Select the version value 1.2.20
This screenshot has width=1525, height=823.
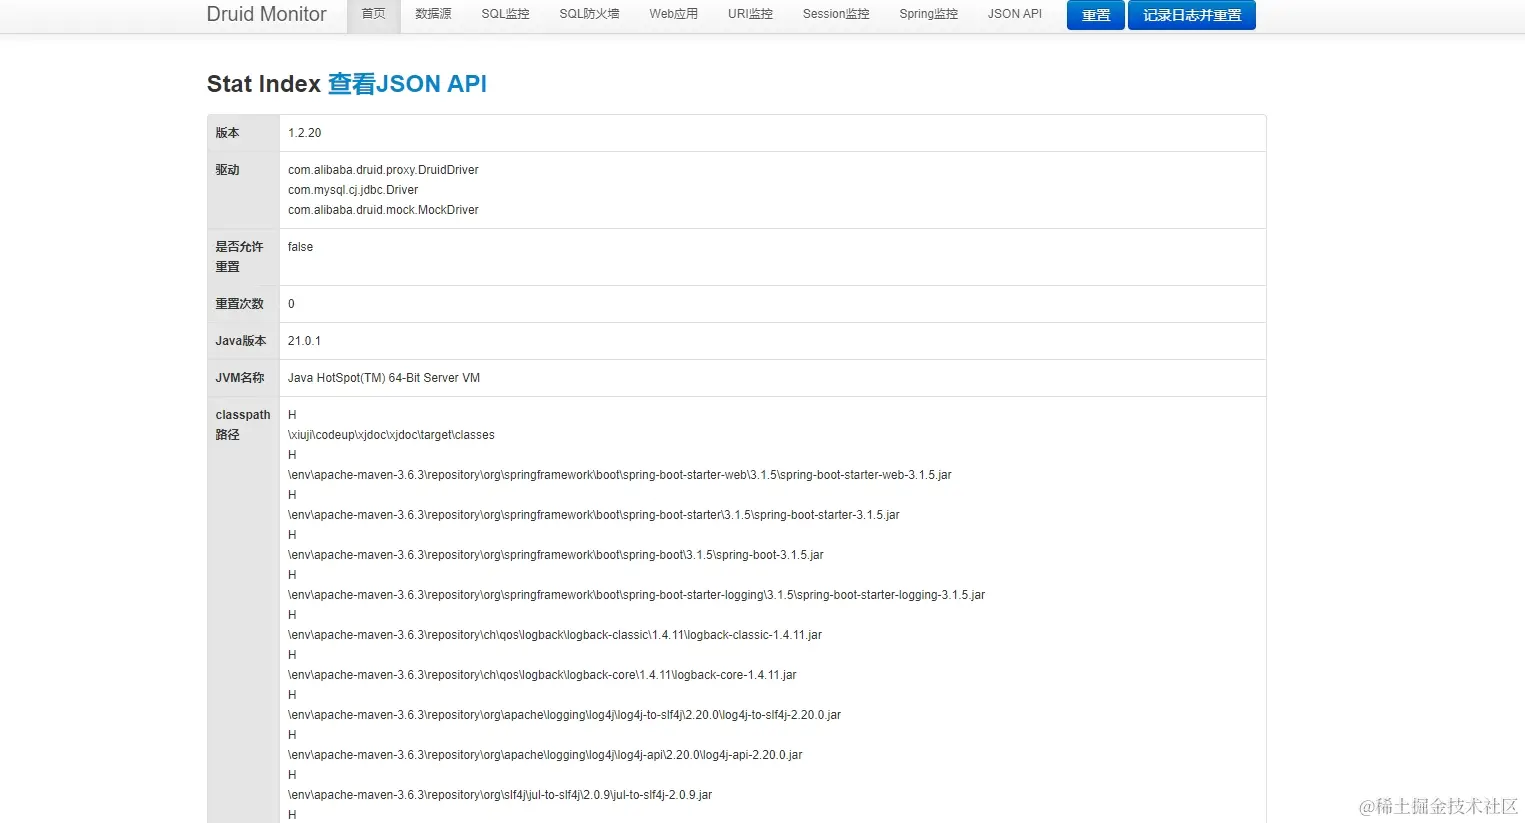[304, 132]
